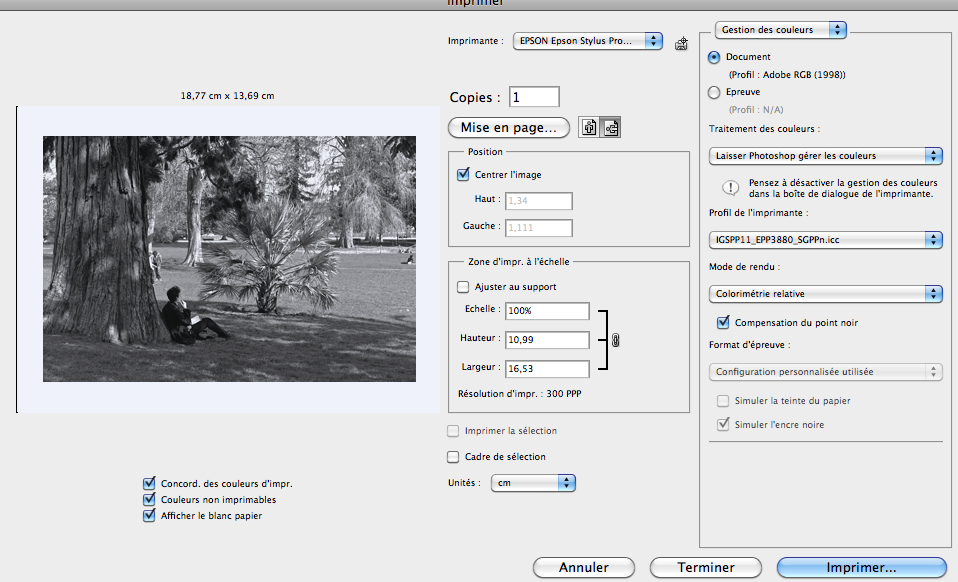Toggle Couleurs non imprimables checkbox
Image resolution: width=958 pixels, height=582 pixels.
(x=150, y=499)
